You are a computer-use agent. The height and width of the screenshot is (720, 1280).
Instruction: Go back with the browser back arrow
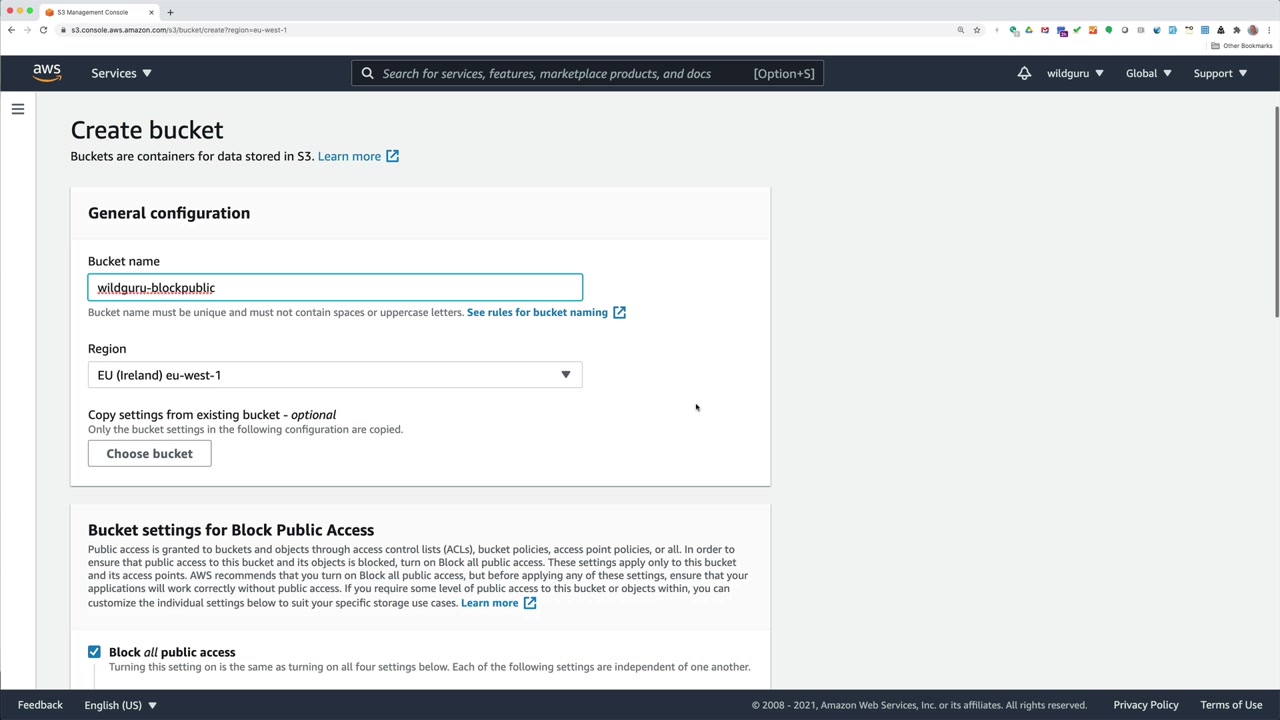coord(11,30)
